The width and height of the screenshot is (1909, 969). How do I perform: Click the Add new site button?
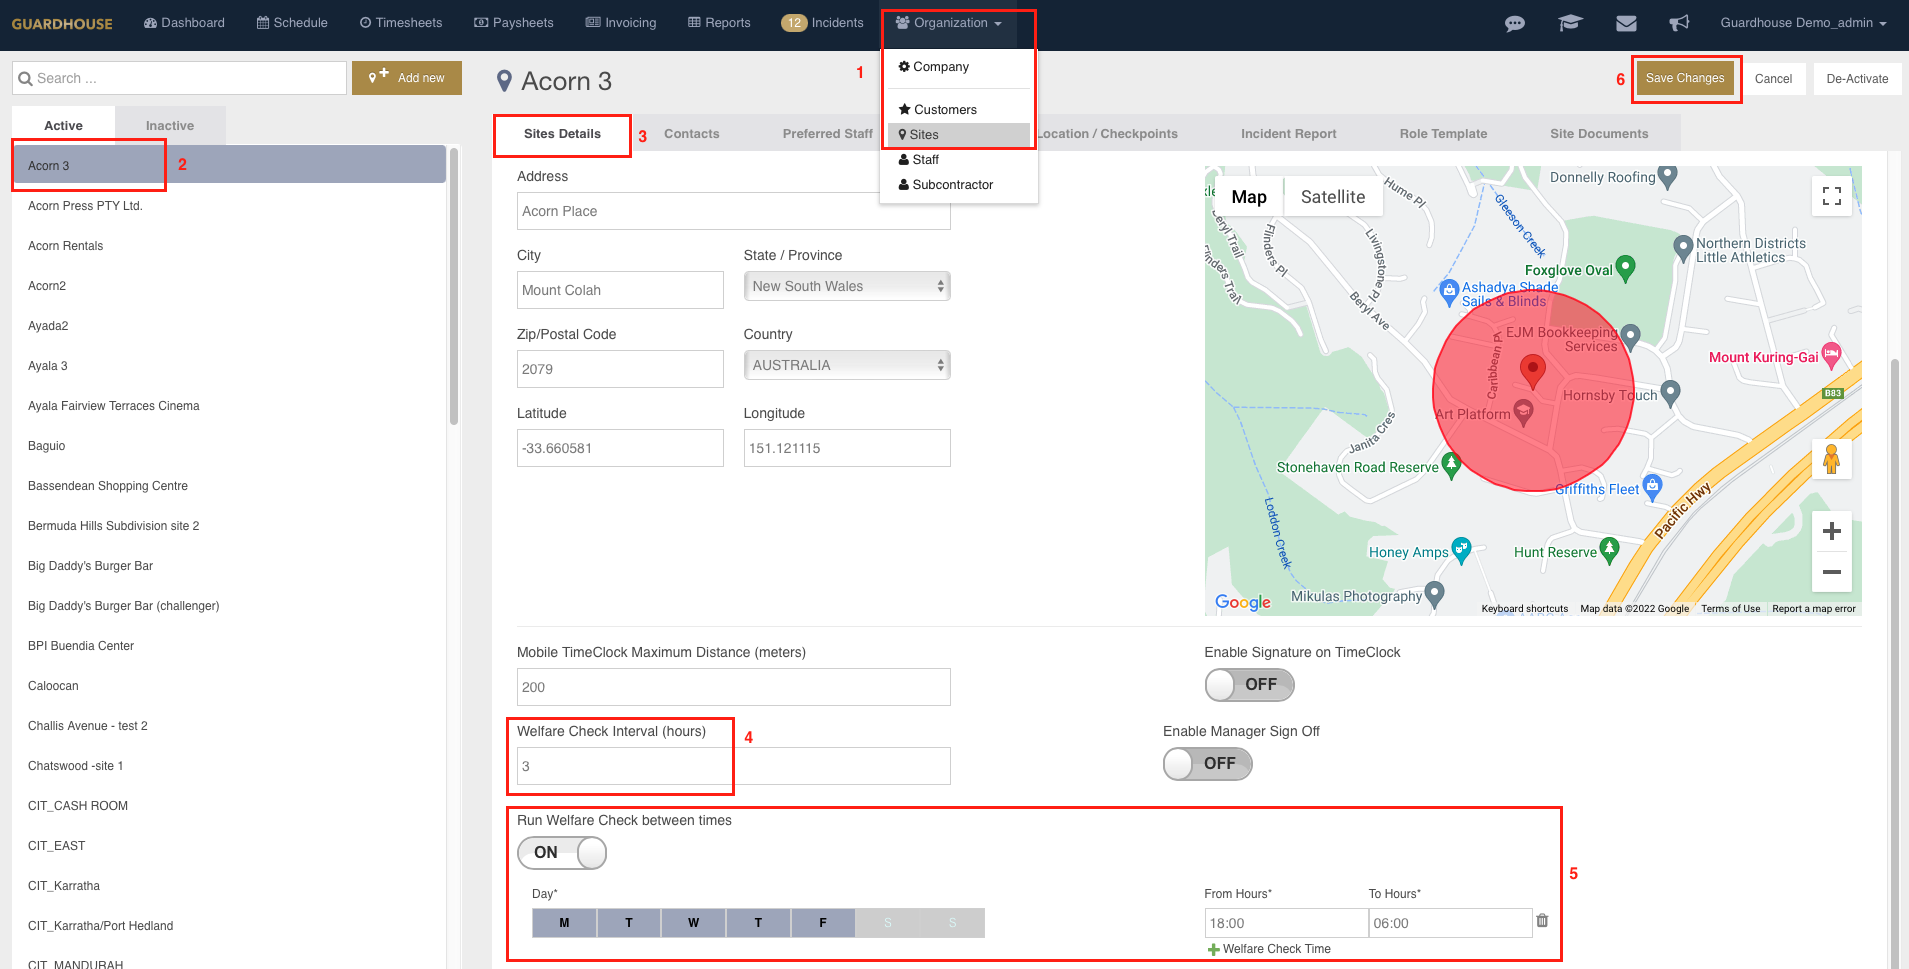(407, 78)
